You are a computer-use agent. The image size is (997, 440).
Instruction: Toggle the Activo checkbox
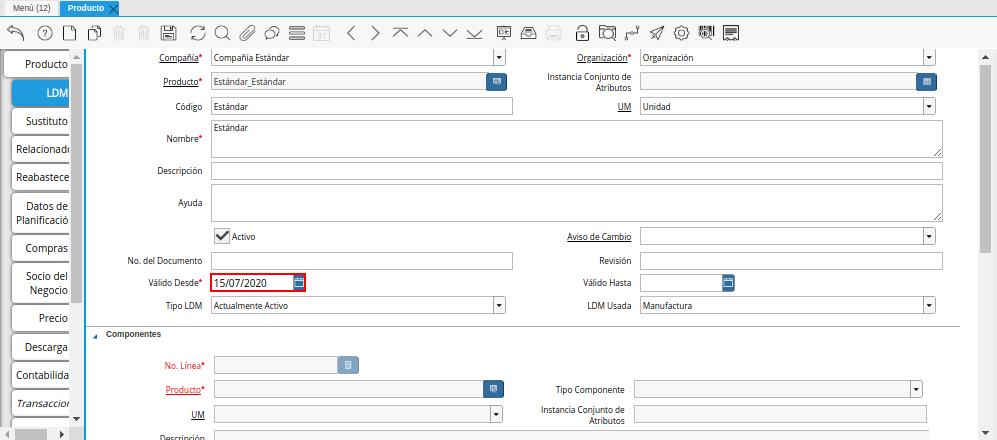tap(222, 236)
